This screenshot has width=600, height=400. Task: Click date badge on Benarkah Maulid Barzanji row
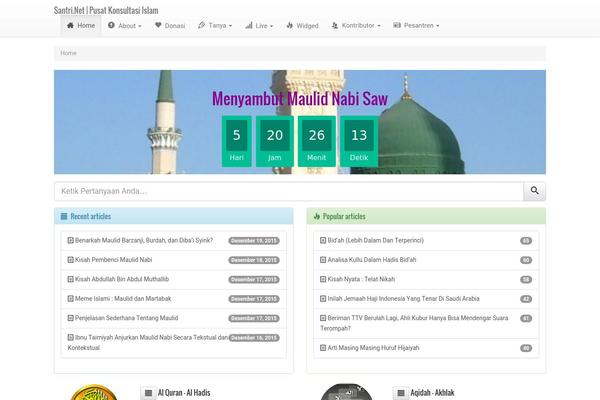point(254,241)
